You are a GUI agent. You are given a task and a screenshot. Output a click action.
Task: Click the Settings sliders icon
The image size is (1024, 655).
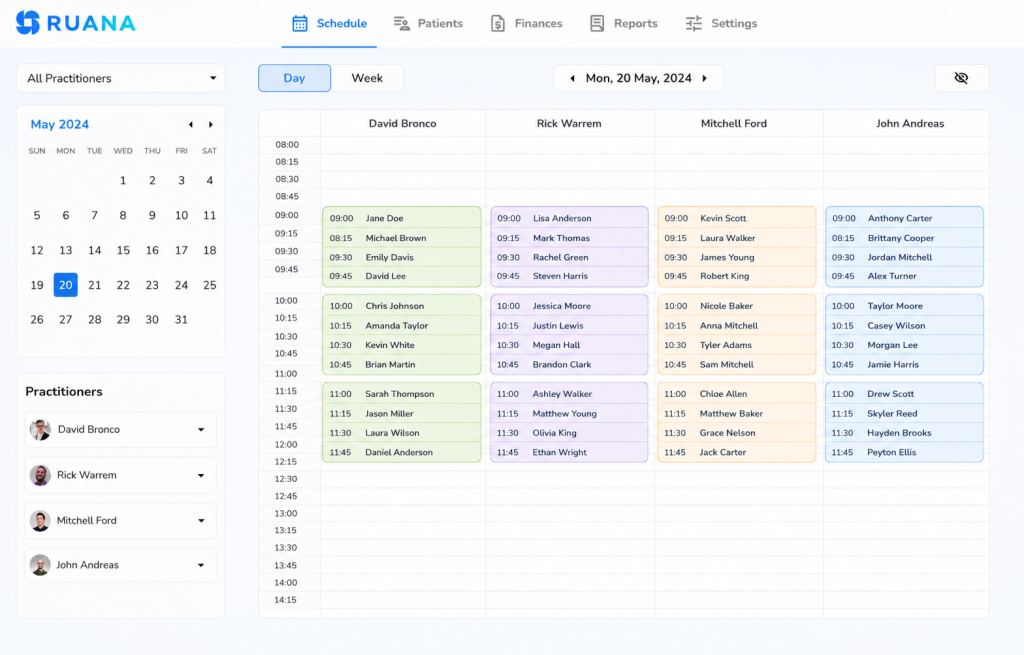[694, 24]
